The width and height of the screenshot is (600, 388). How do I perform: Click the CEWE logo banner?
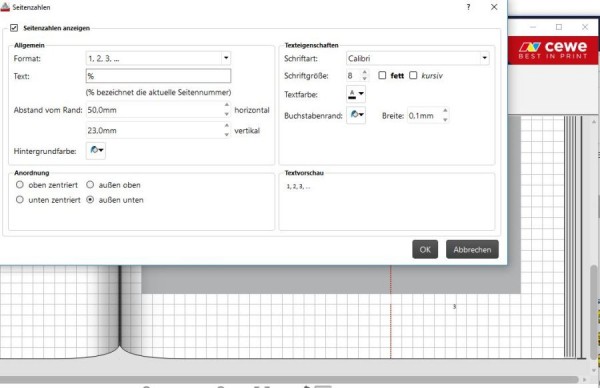click(553, 51)
